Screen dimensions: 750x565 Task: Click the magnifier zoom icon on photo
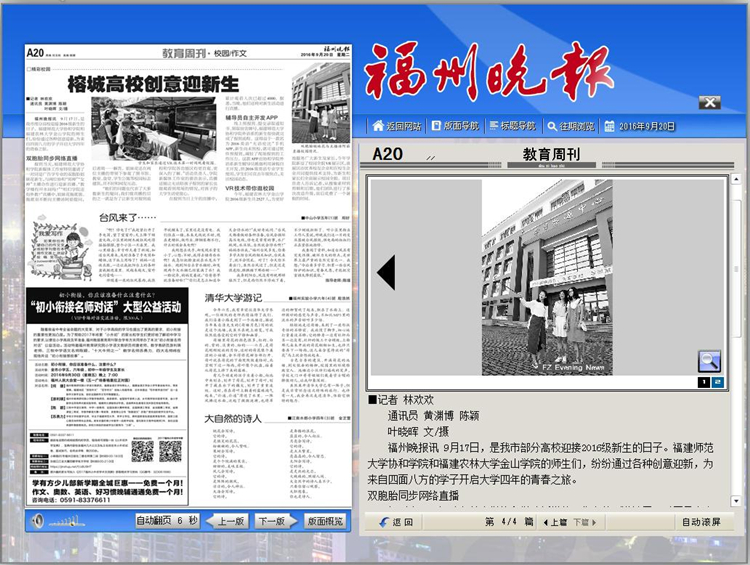[709, 361]
